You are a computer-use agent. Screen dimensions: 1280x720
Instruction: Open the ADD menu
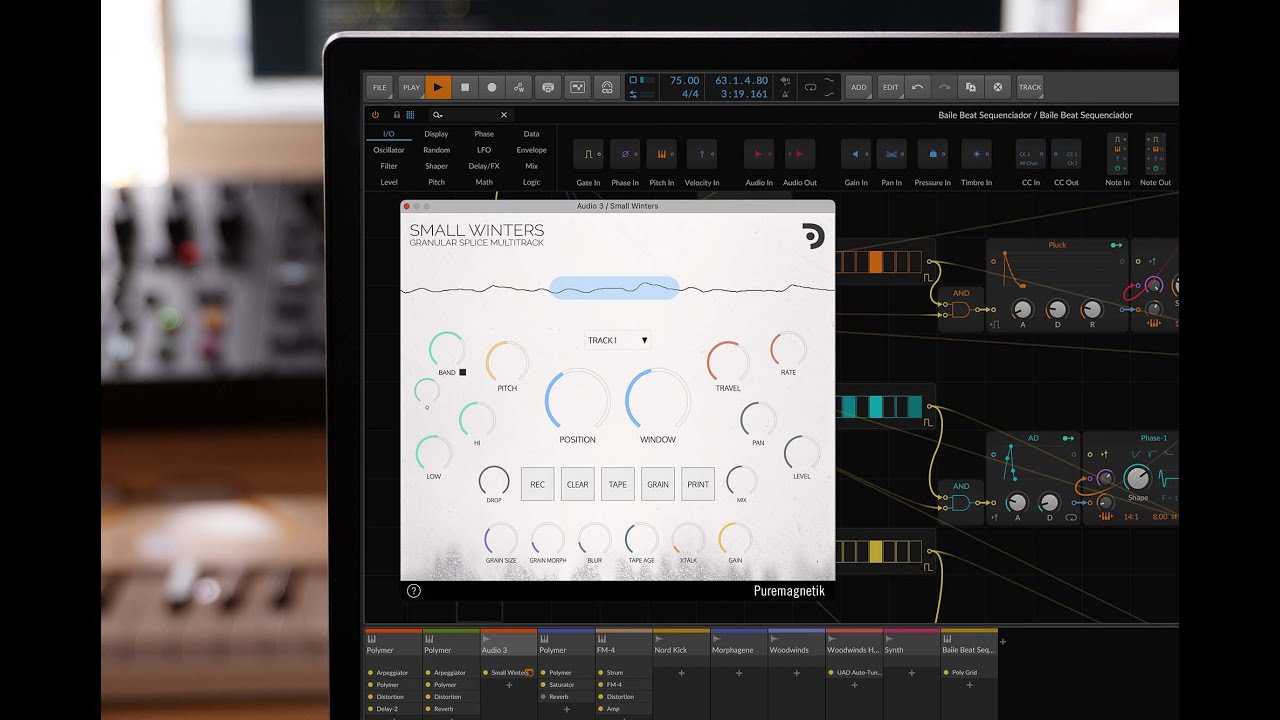(x=859, y=87)
